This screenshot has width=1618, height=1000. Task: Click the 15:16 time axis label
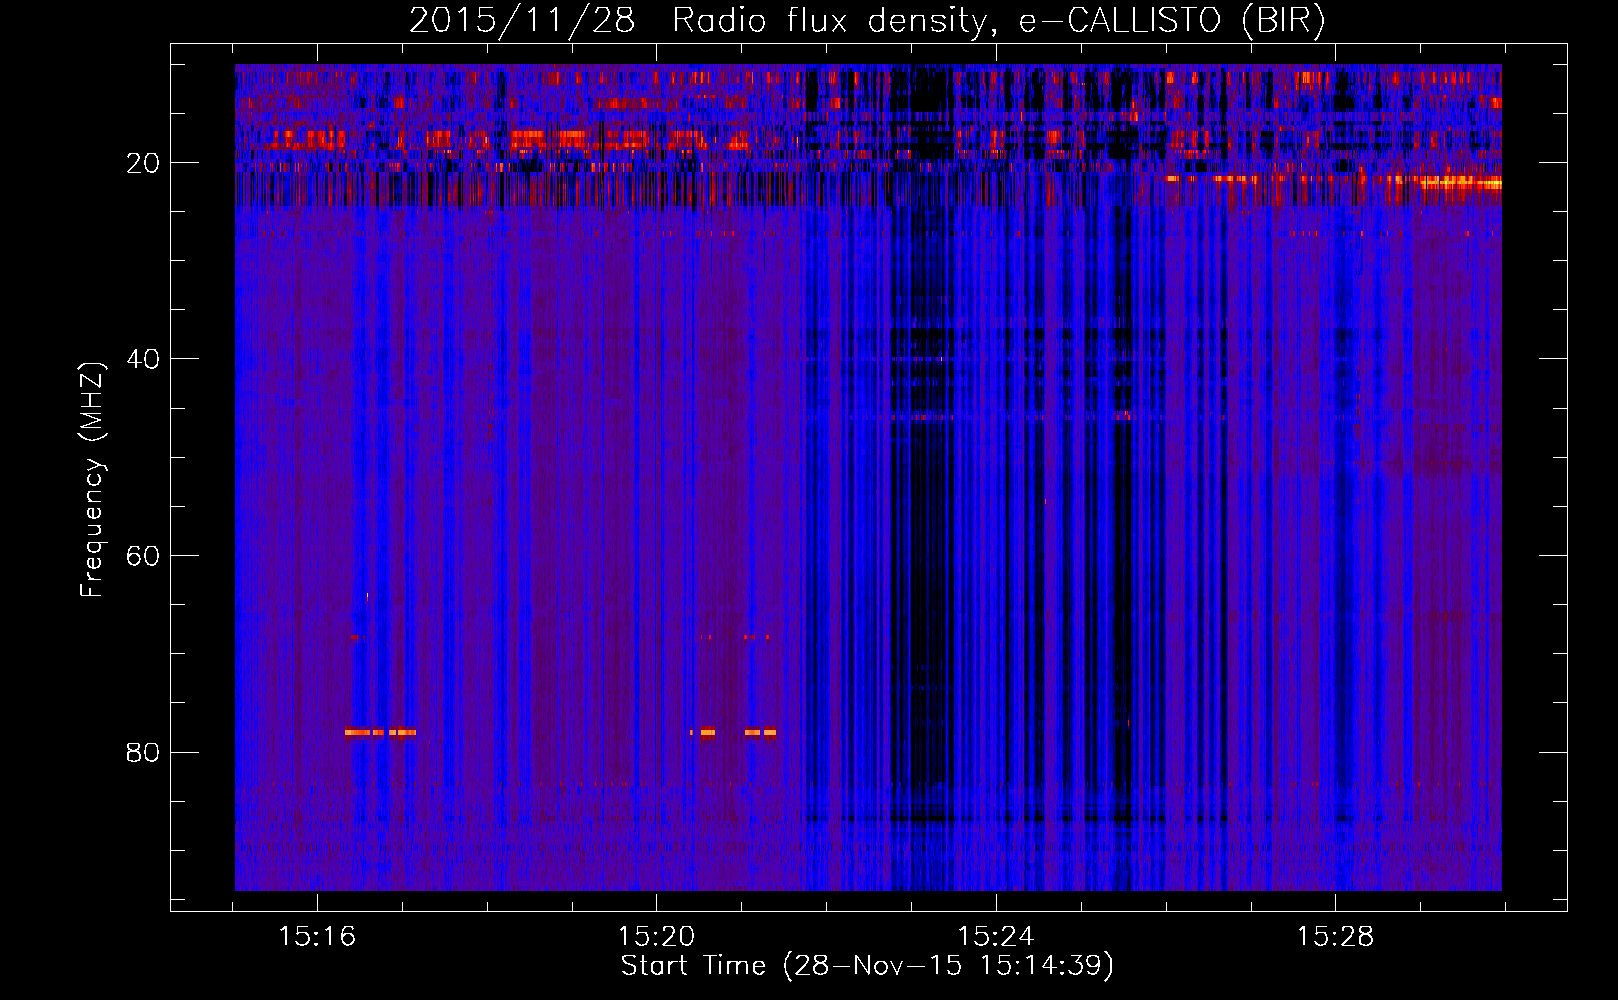[317, 937]
